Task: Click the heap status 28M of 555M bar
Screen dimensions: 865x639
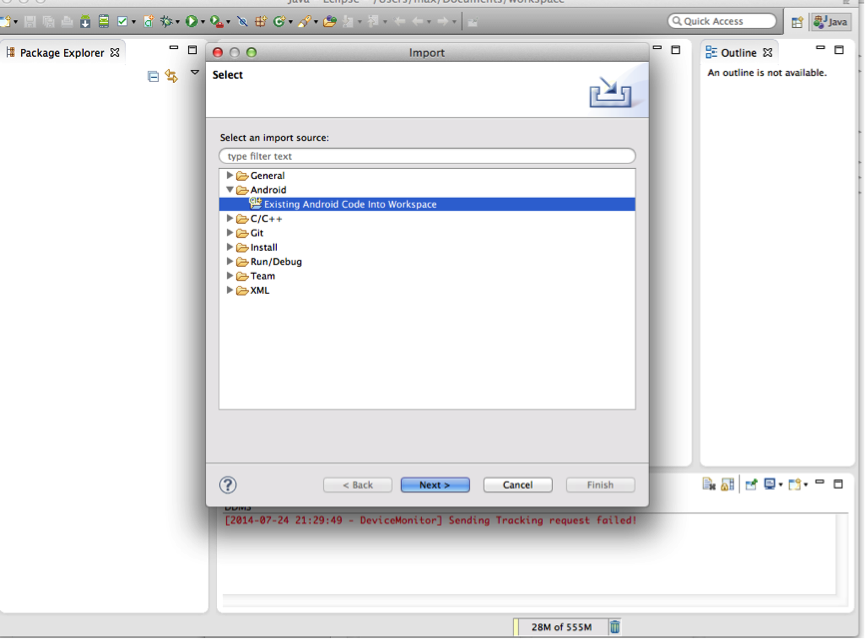Action: pos(560,627)
